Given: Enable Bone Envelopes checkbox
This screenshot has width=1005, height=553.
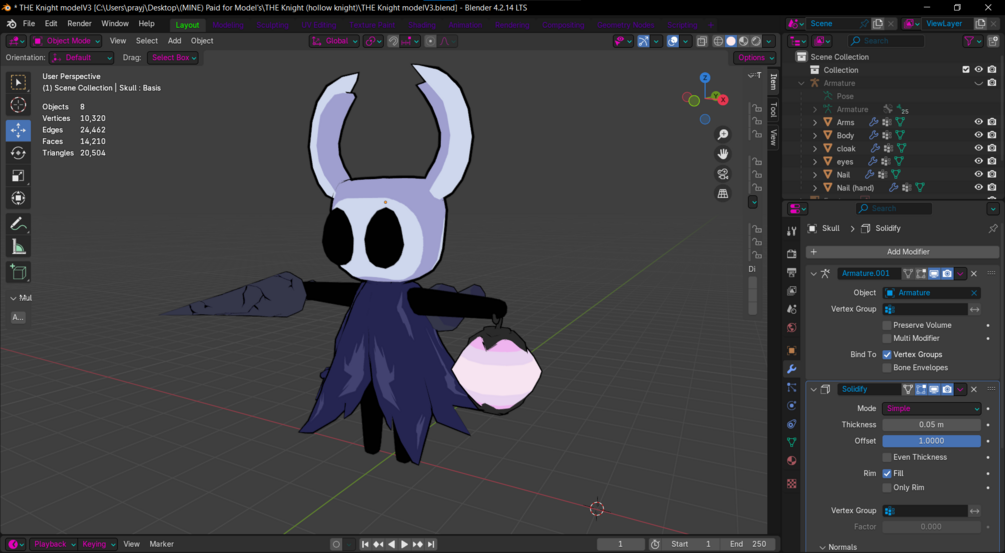Looking at the screenshot, I should pos(887,368).
